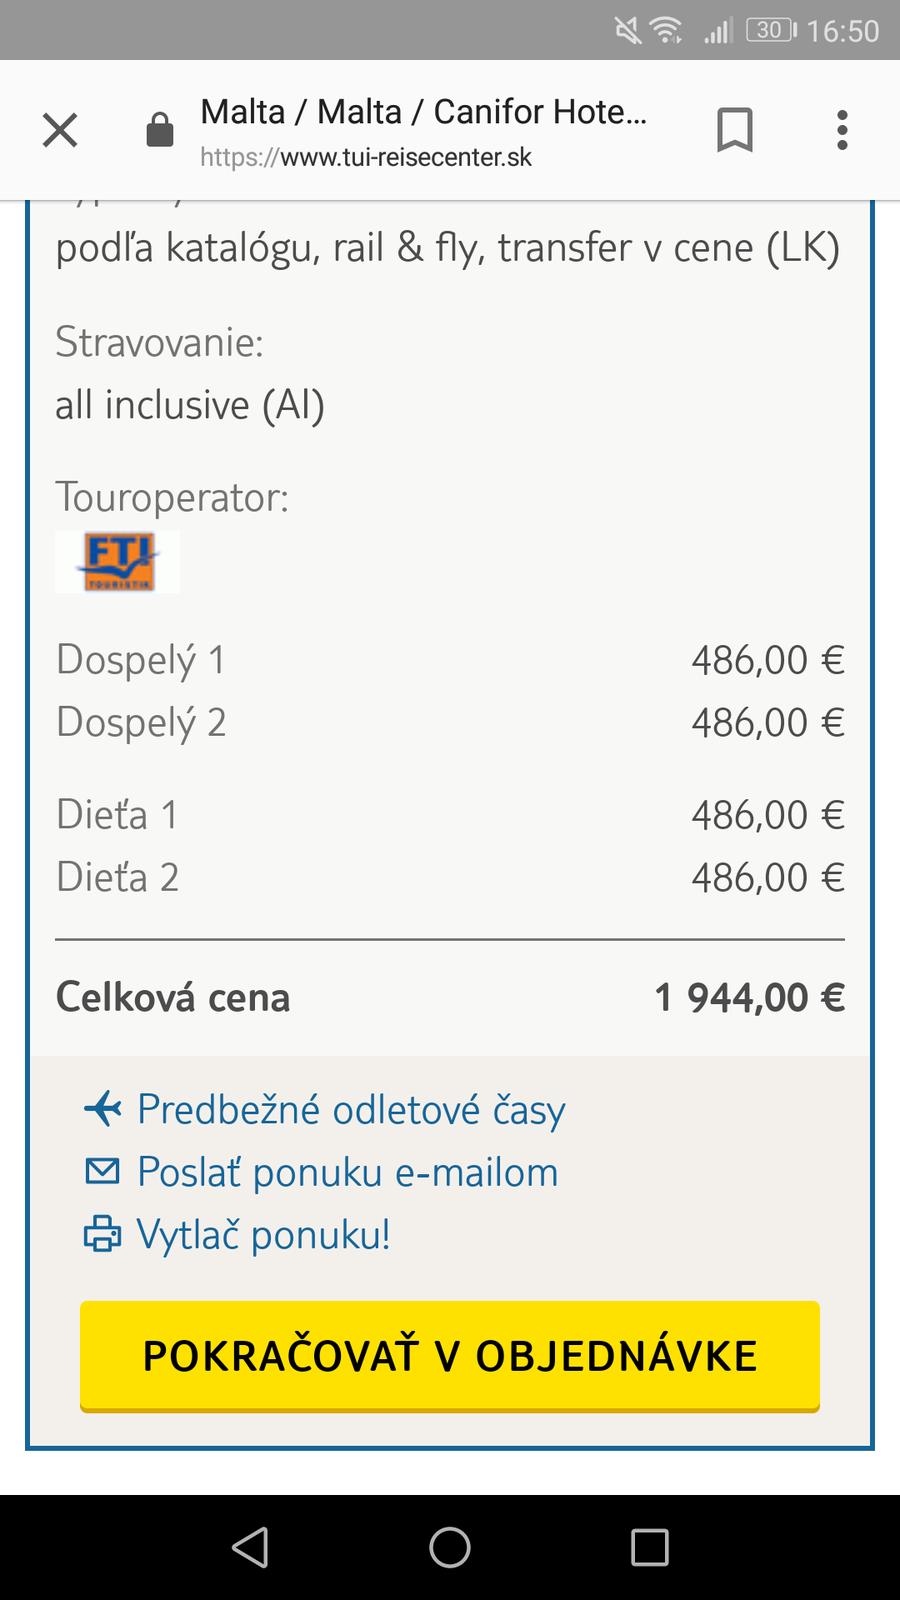The width and height of the screenshot is (900, 1600).
Task: Open the three-dot overflow menu
Action: coord(842,130)
